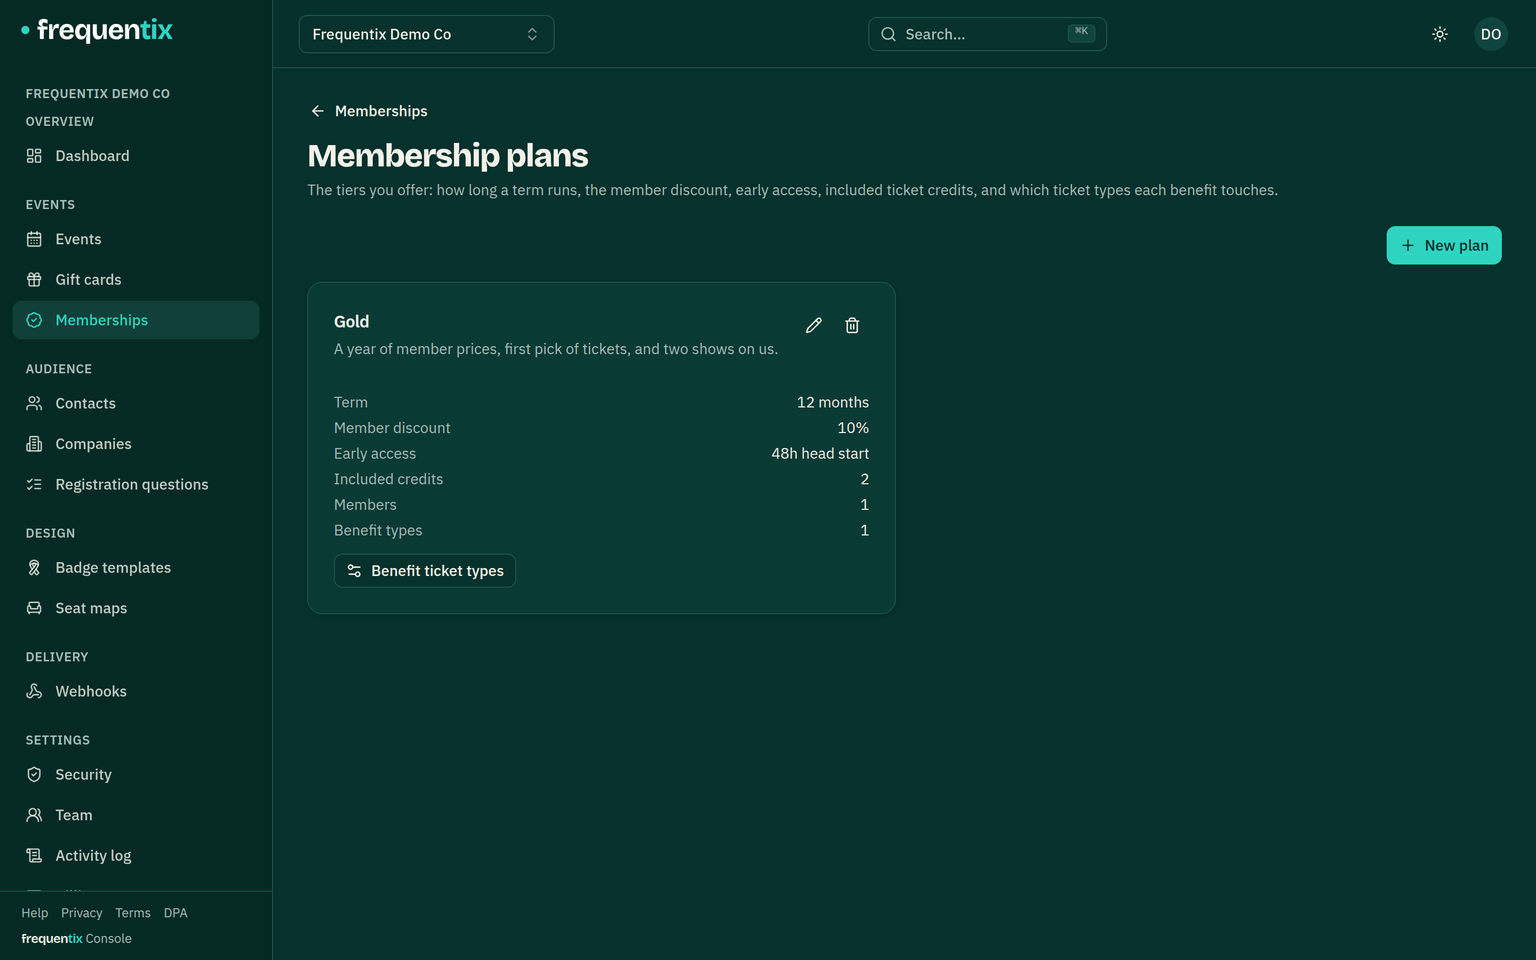The height and width of the screenshot is (960, 1536).
Task: Go back using the Memberships arrow
Action: [369, 111]
